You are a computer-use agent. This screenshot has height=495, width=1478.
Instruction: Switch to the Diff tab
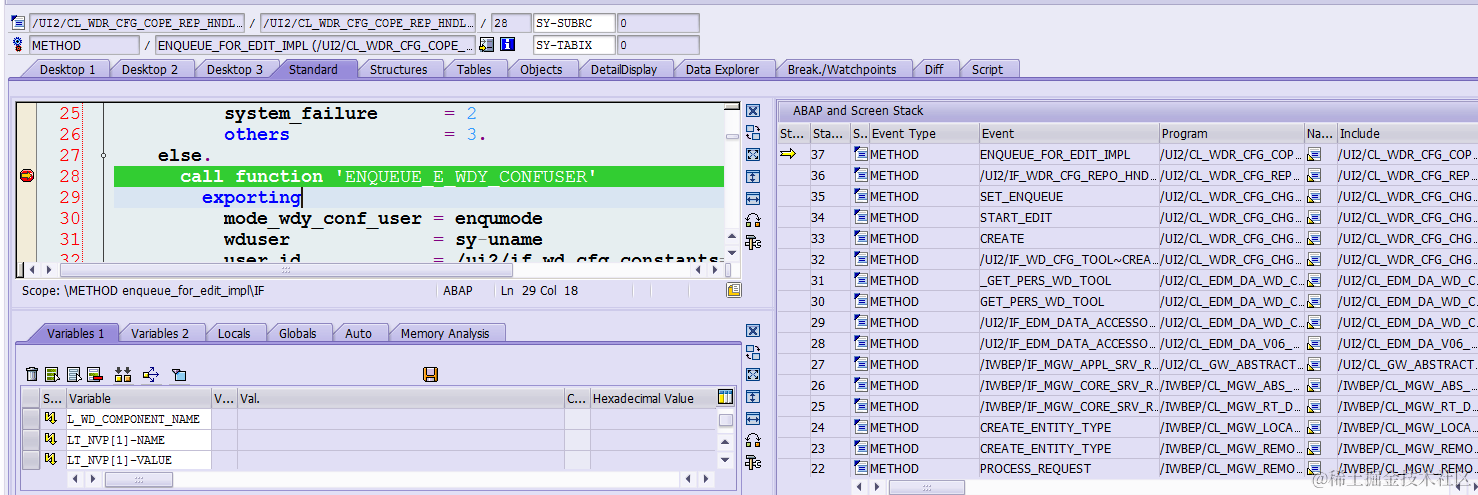[934, 69]
